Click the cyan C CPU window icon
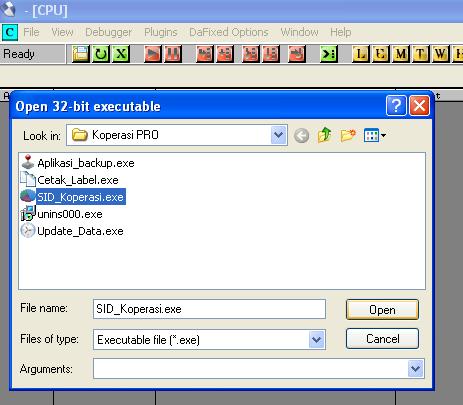 click(x=9, y=33)
